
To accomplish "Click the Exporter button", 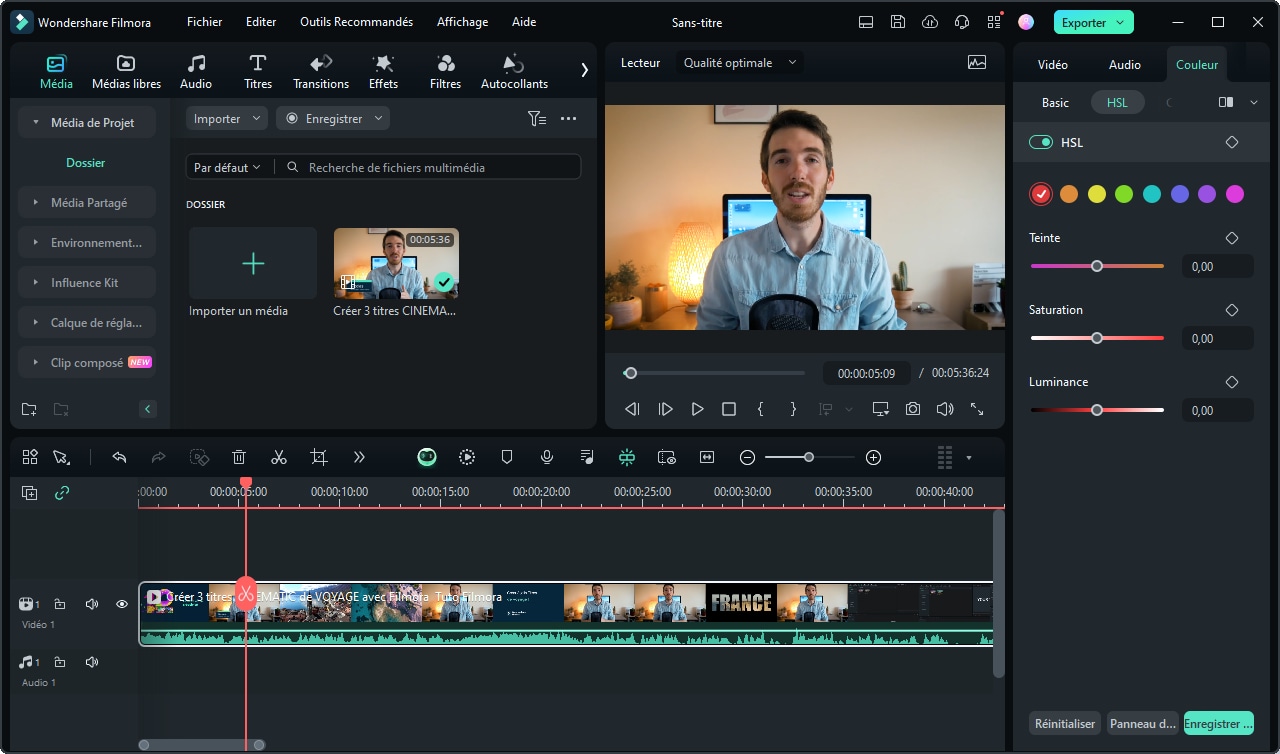I will [1093, 22].
